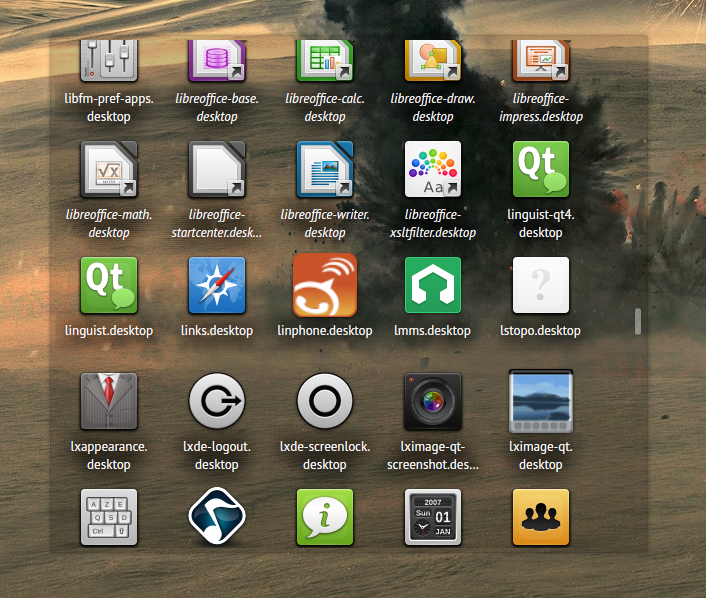The width and height of the screenshot is (706, 598).
Task: Open the green info speech bubble icon
Action: pyautogui.click(x=325, y=517)
